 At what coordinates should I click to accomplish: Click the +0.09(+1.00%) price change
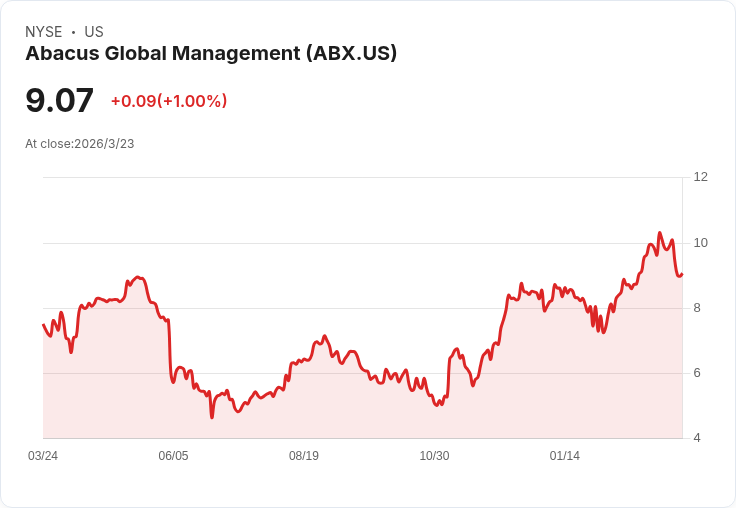(169, 101)
